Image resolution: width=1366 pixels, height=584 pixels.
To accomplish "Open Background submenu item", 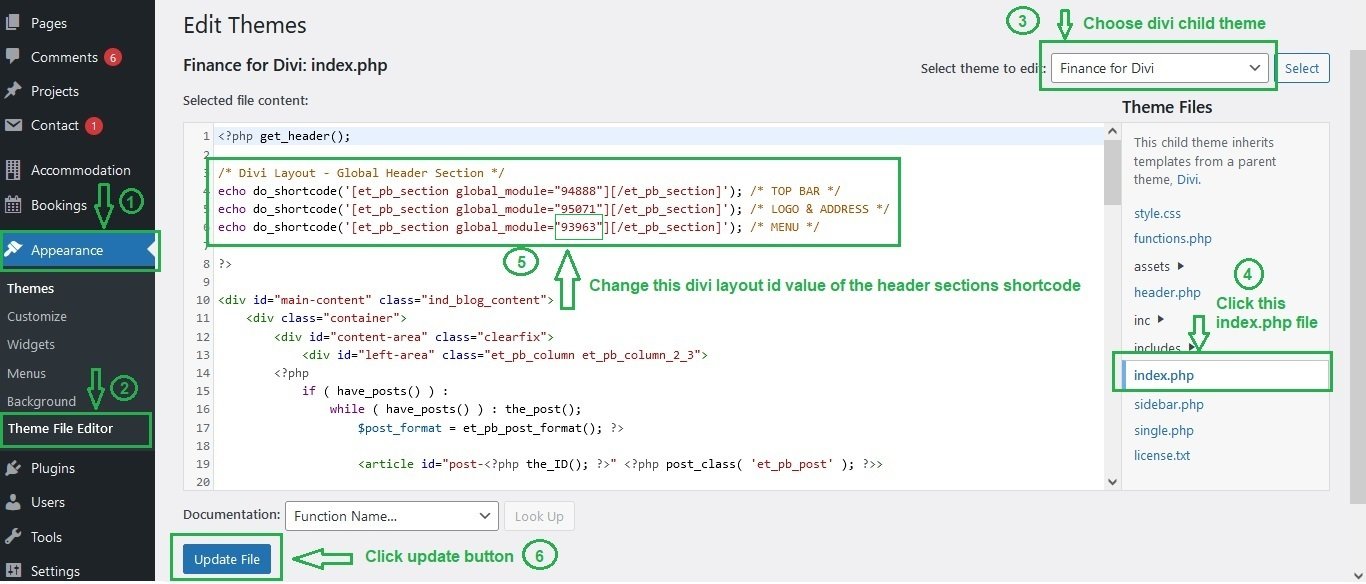I will [x=41, y=401].
